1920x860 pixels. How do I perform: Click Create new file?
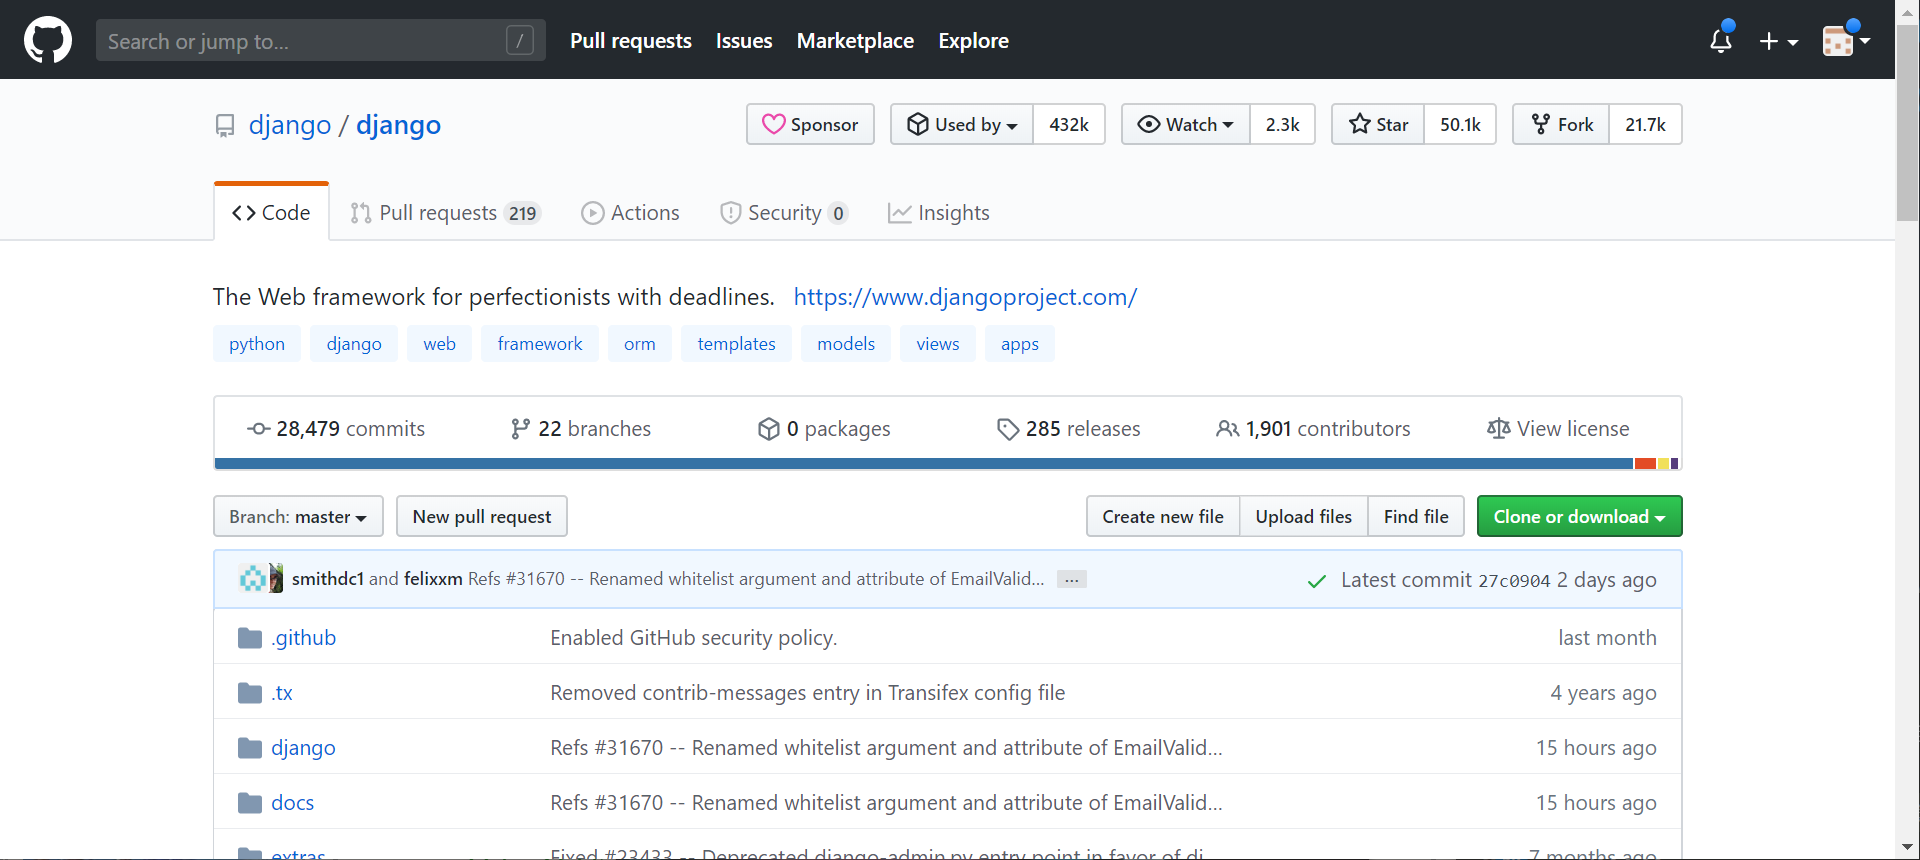coord(1163,517)
